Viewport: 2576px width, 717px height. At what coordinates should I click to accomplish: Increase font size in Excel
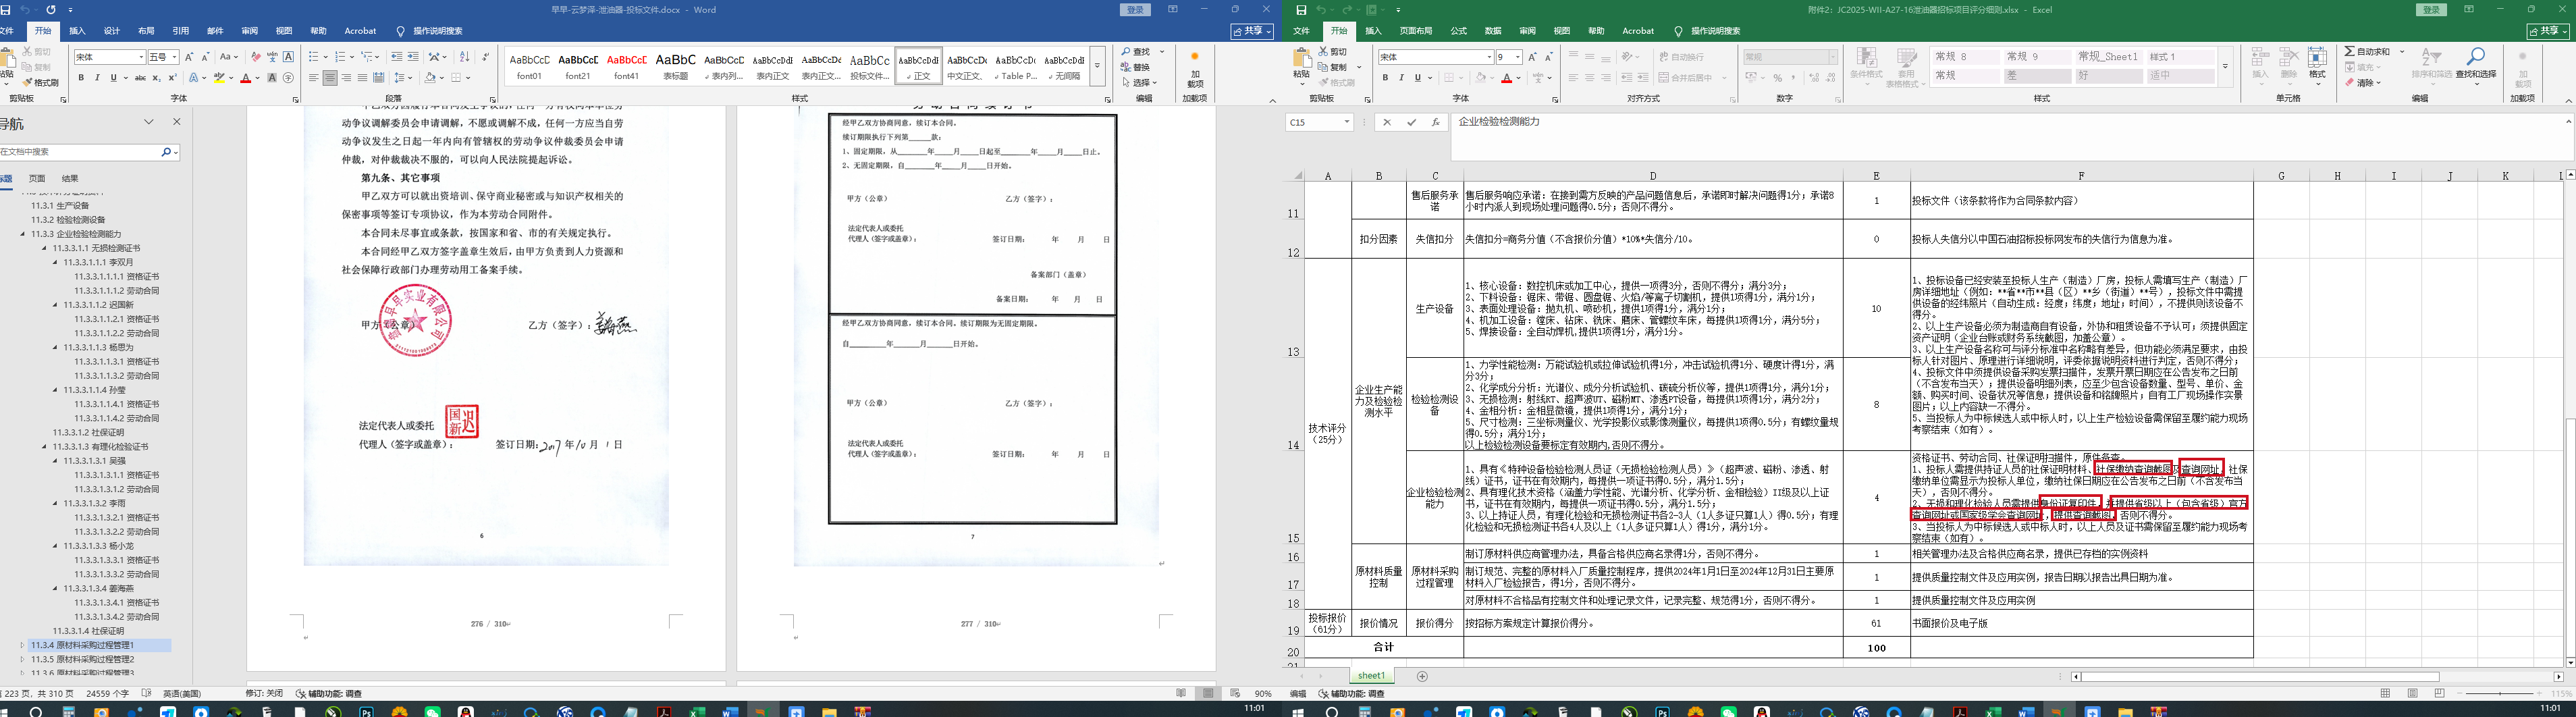[1532, 57]
